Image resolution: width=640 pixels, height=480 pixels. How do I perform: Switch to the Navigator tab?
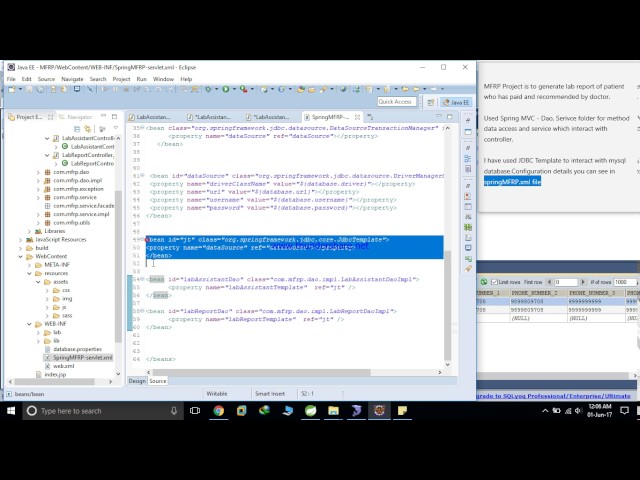tap(76, 117)
